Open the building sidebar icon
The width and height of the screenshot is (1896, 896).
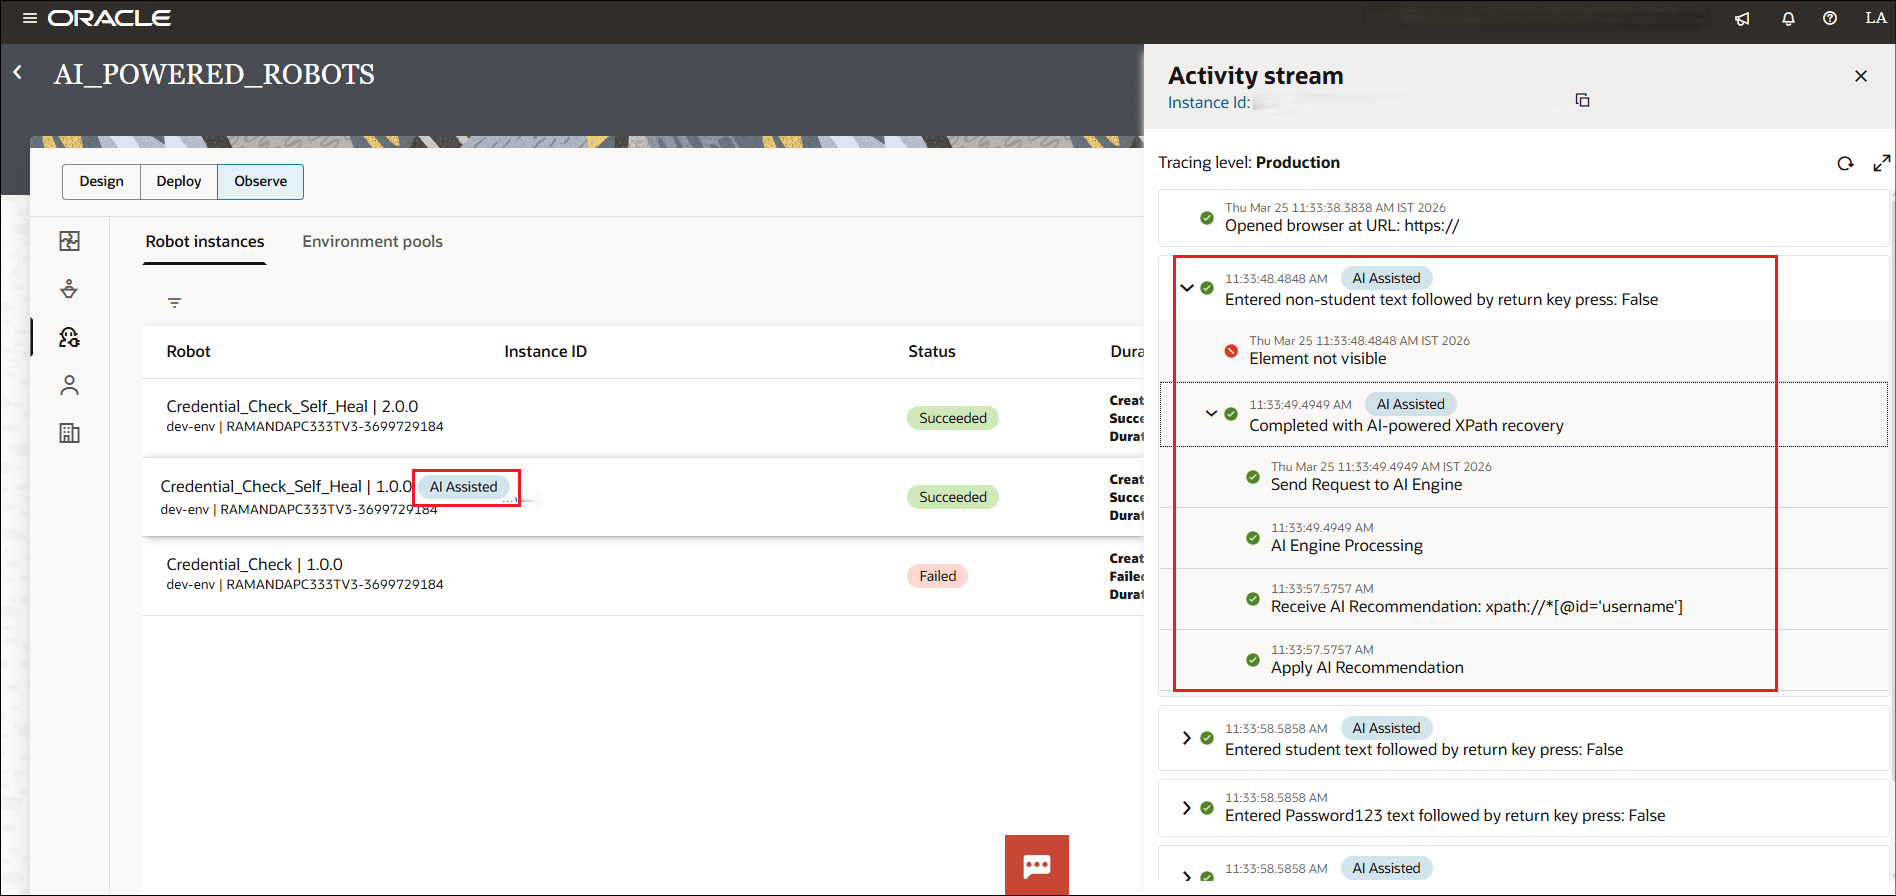[69, 433]
